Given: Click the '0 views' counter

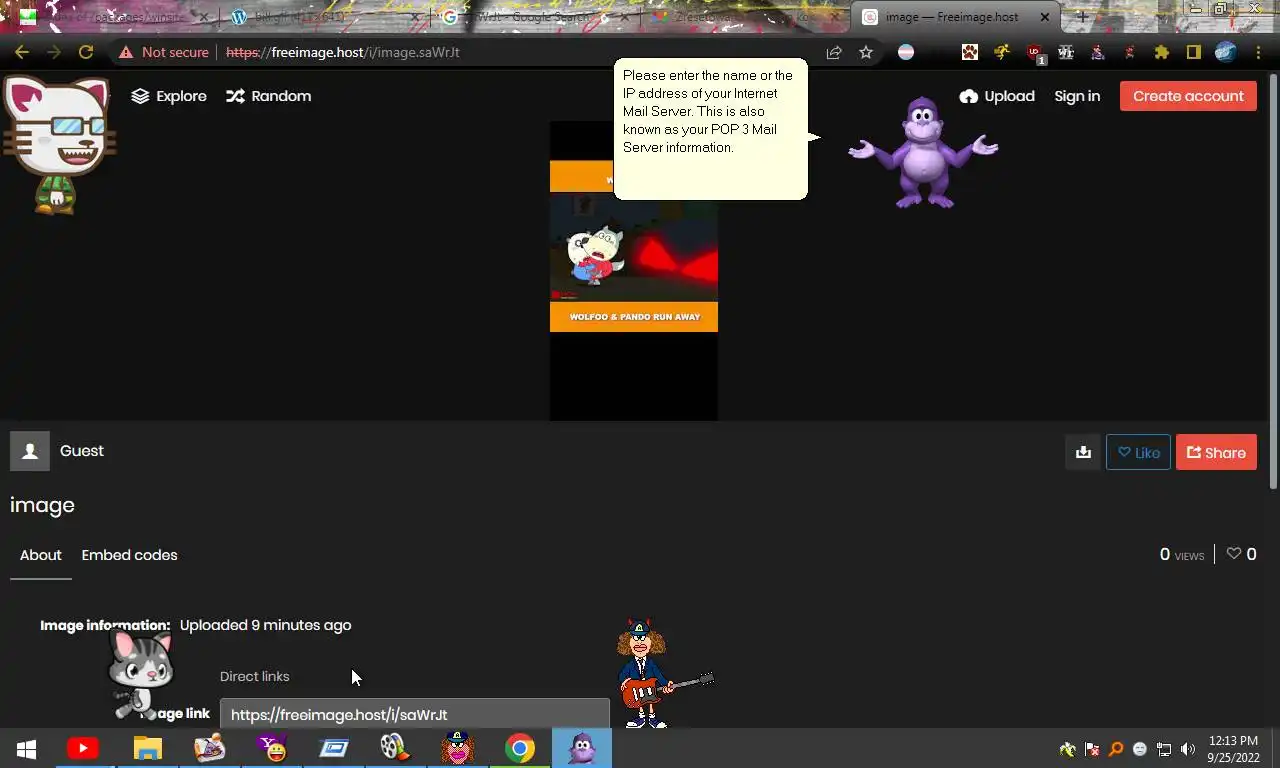Looking at the screenshot, I should coord(1182,554).
